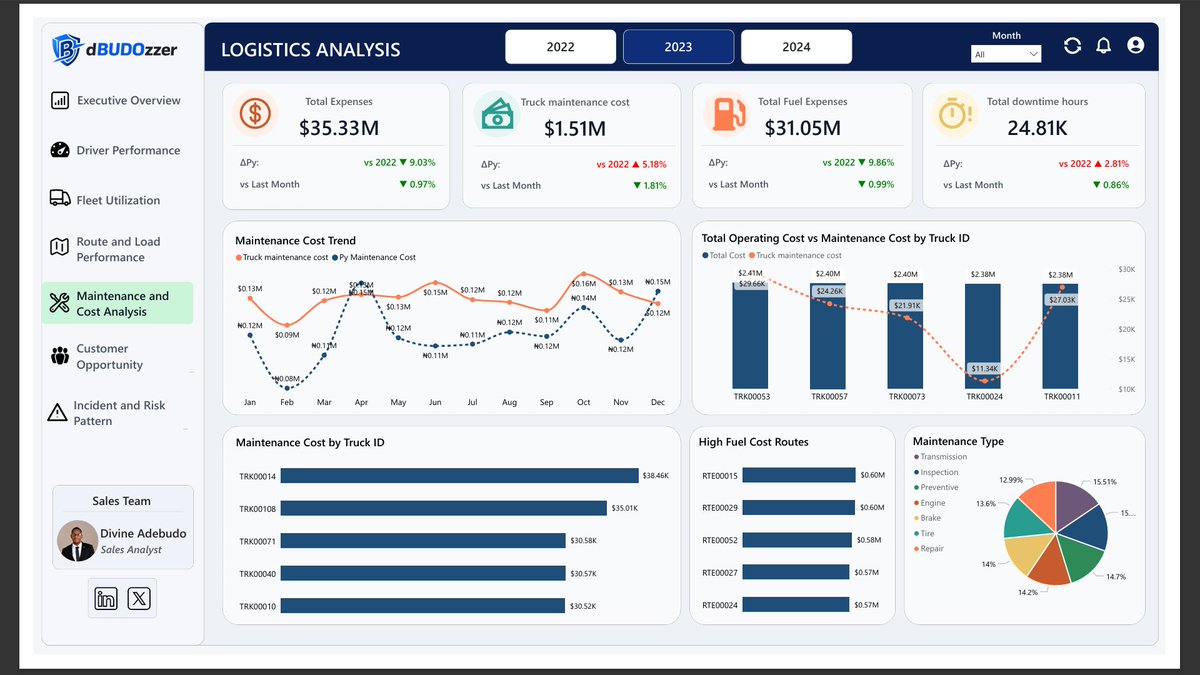This screenshot has width=1200, height=675.
Task: Click the Inspection legend entry
Action: tap(936, 472)
